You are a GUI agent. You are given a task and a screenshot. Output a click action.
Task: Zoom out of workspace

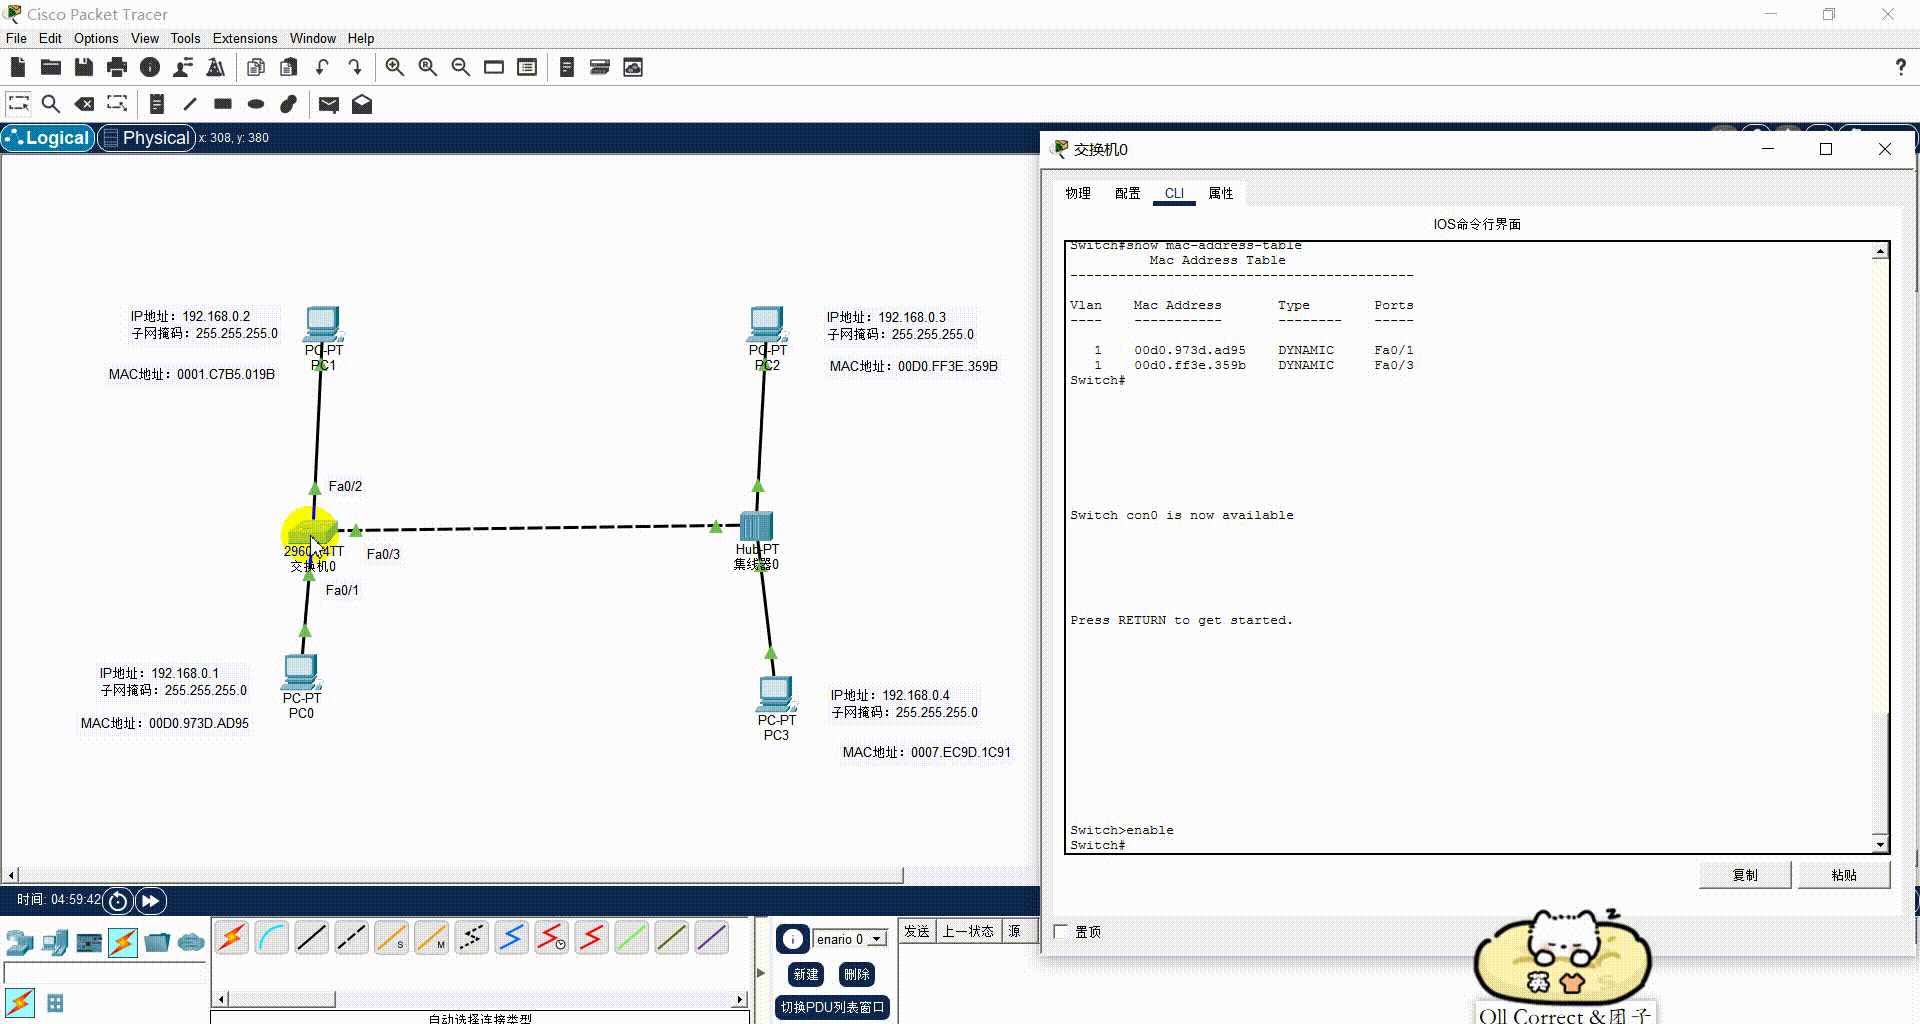pyautogui.click(x=461, y=67)
